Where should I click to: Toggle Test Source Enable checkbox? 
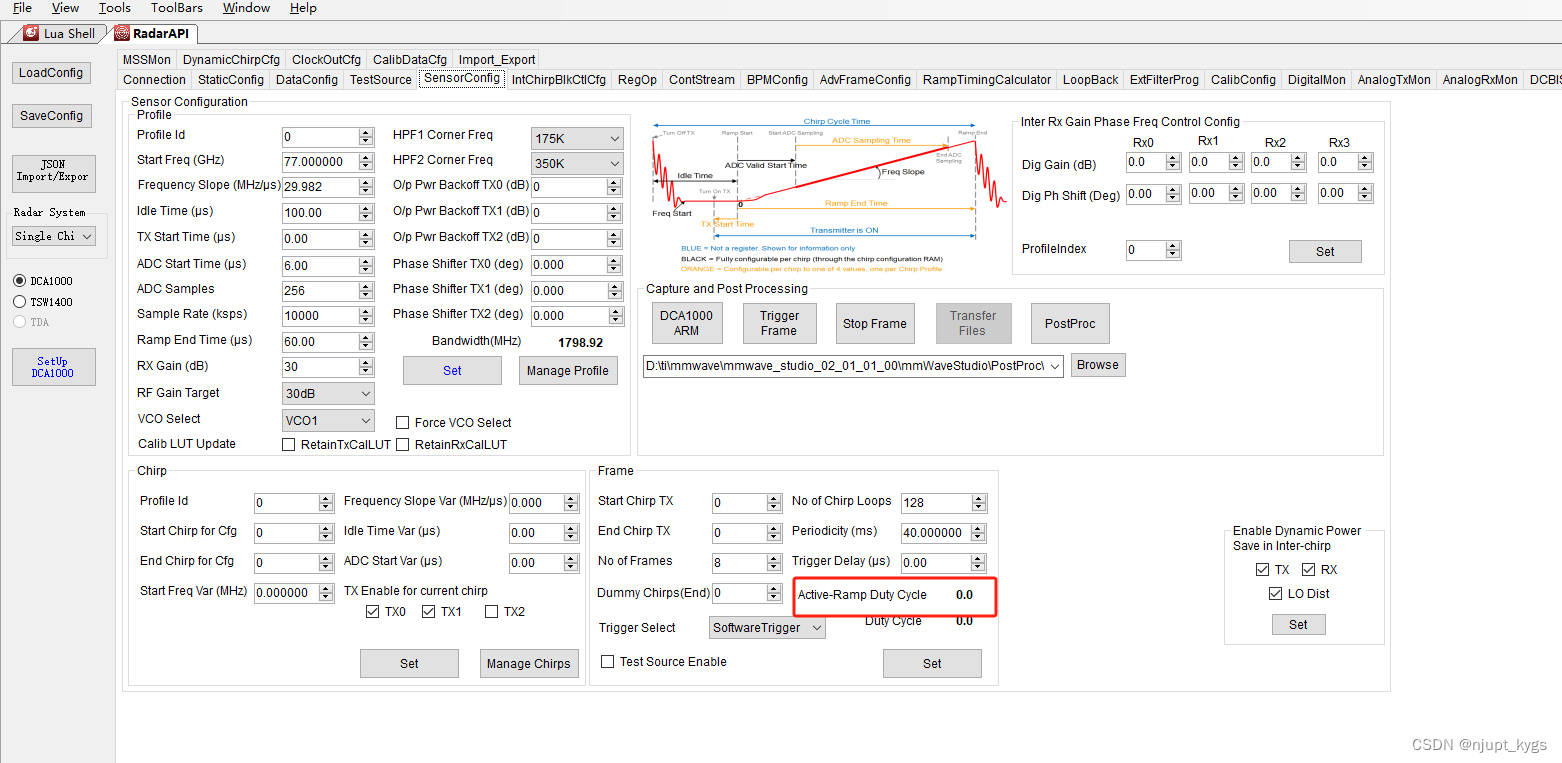pos(607,662)
